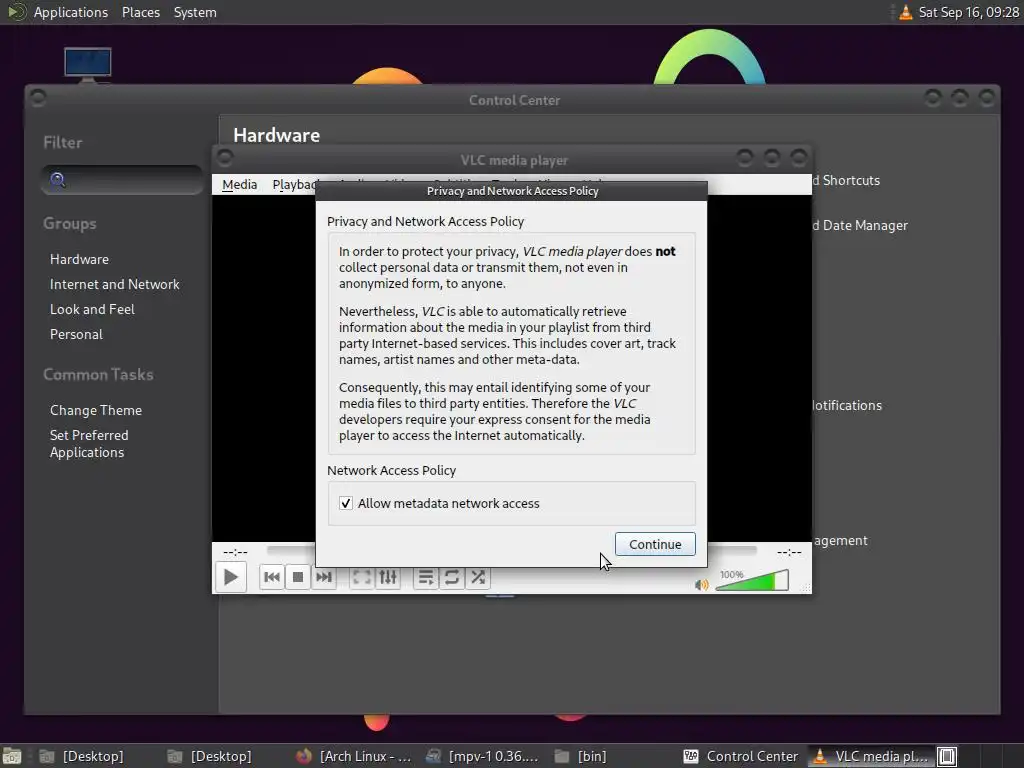The image size is (1024, 768).
Task: Click the Continue button in the privacy dialog
Action: pos(655,544)
